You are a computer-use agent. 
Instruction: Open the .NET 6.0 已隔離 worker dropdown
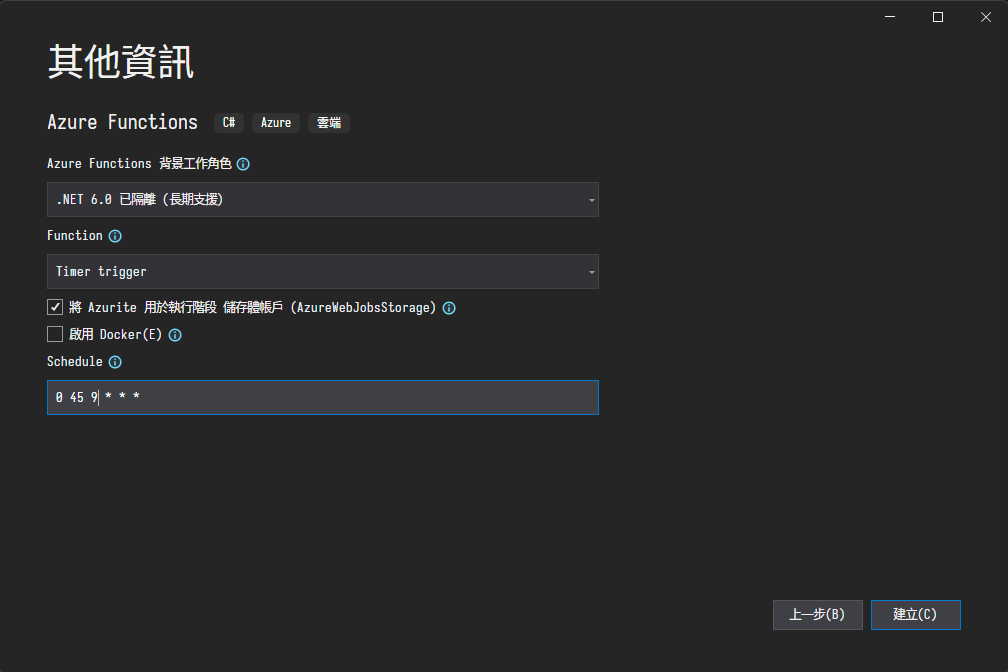pos(323,199)
